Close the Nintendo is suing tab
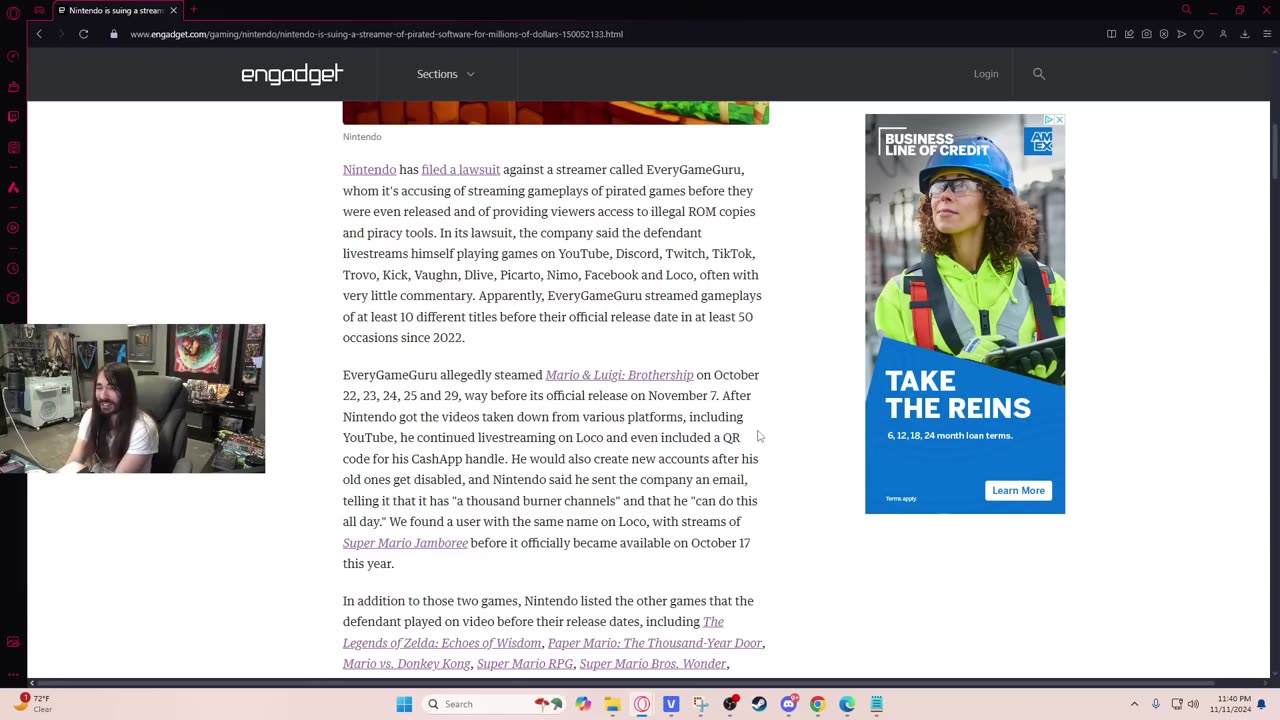The image size is (1280, 720). coord(173,10)
